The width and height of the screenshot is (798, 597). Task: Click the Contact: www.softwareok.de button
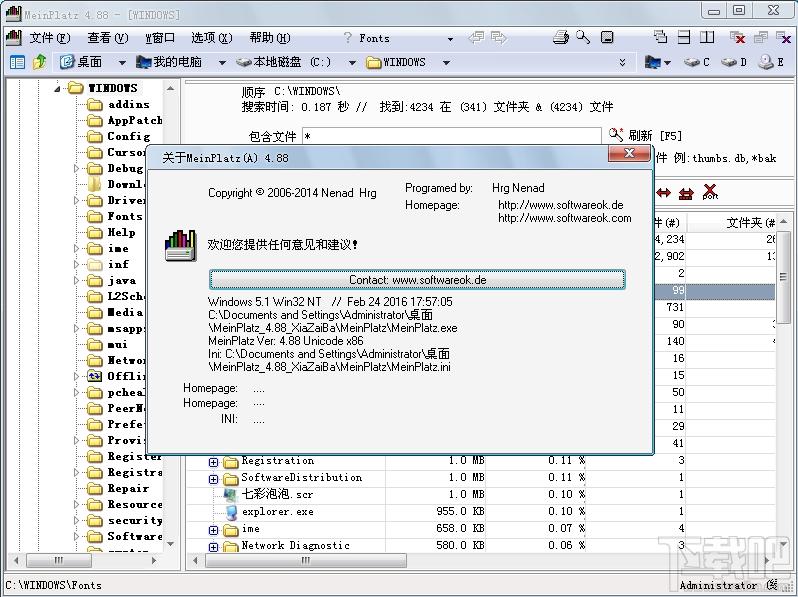click(x=417, y=280)
